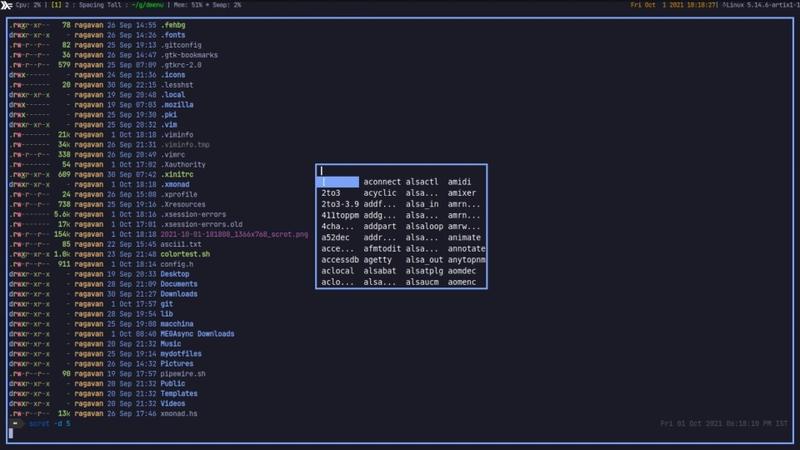The image size is (800, 450).
Task: Click the Pictures directory name
Action: [x=177, y=364]
